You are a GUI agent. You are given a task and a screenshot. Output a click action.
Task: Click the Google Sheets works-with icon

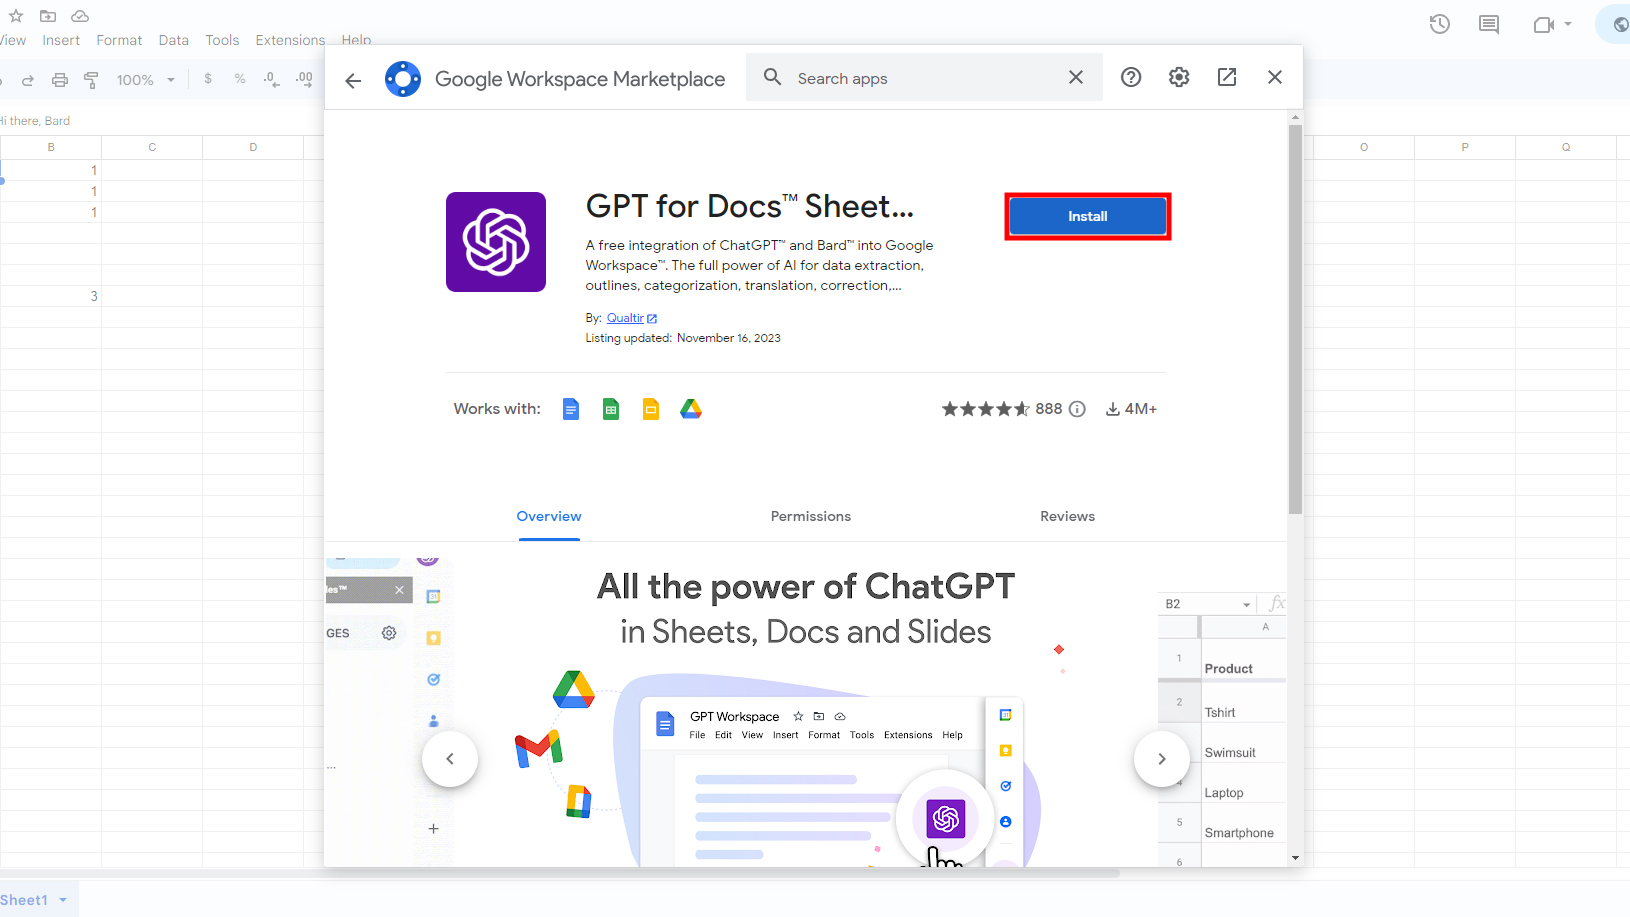611,409
